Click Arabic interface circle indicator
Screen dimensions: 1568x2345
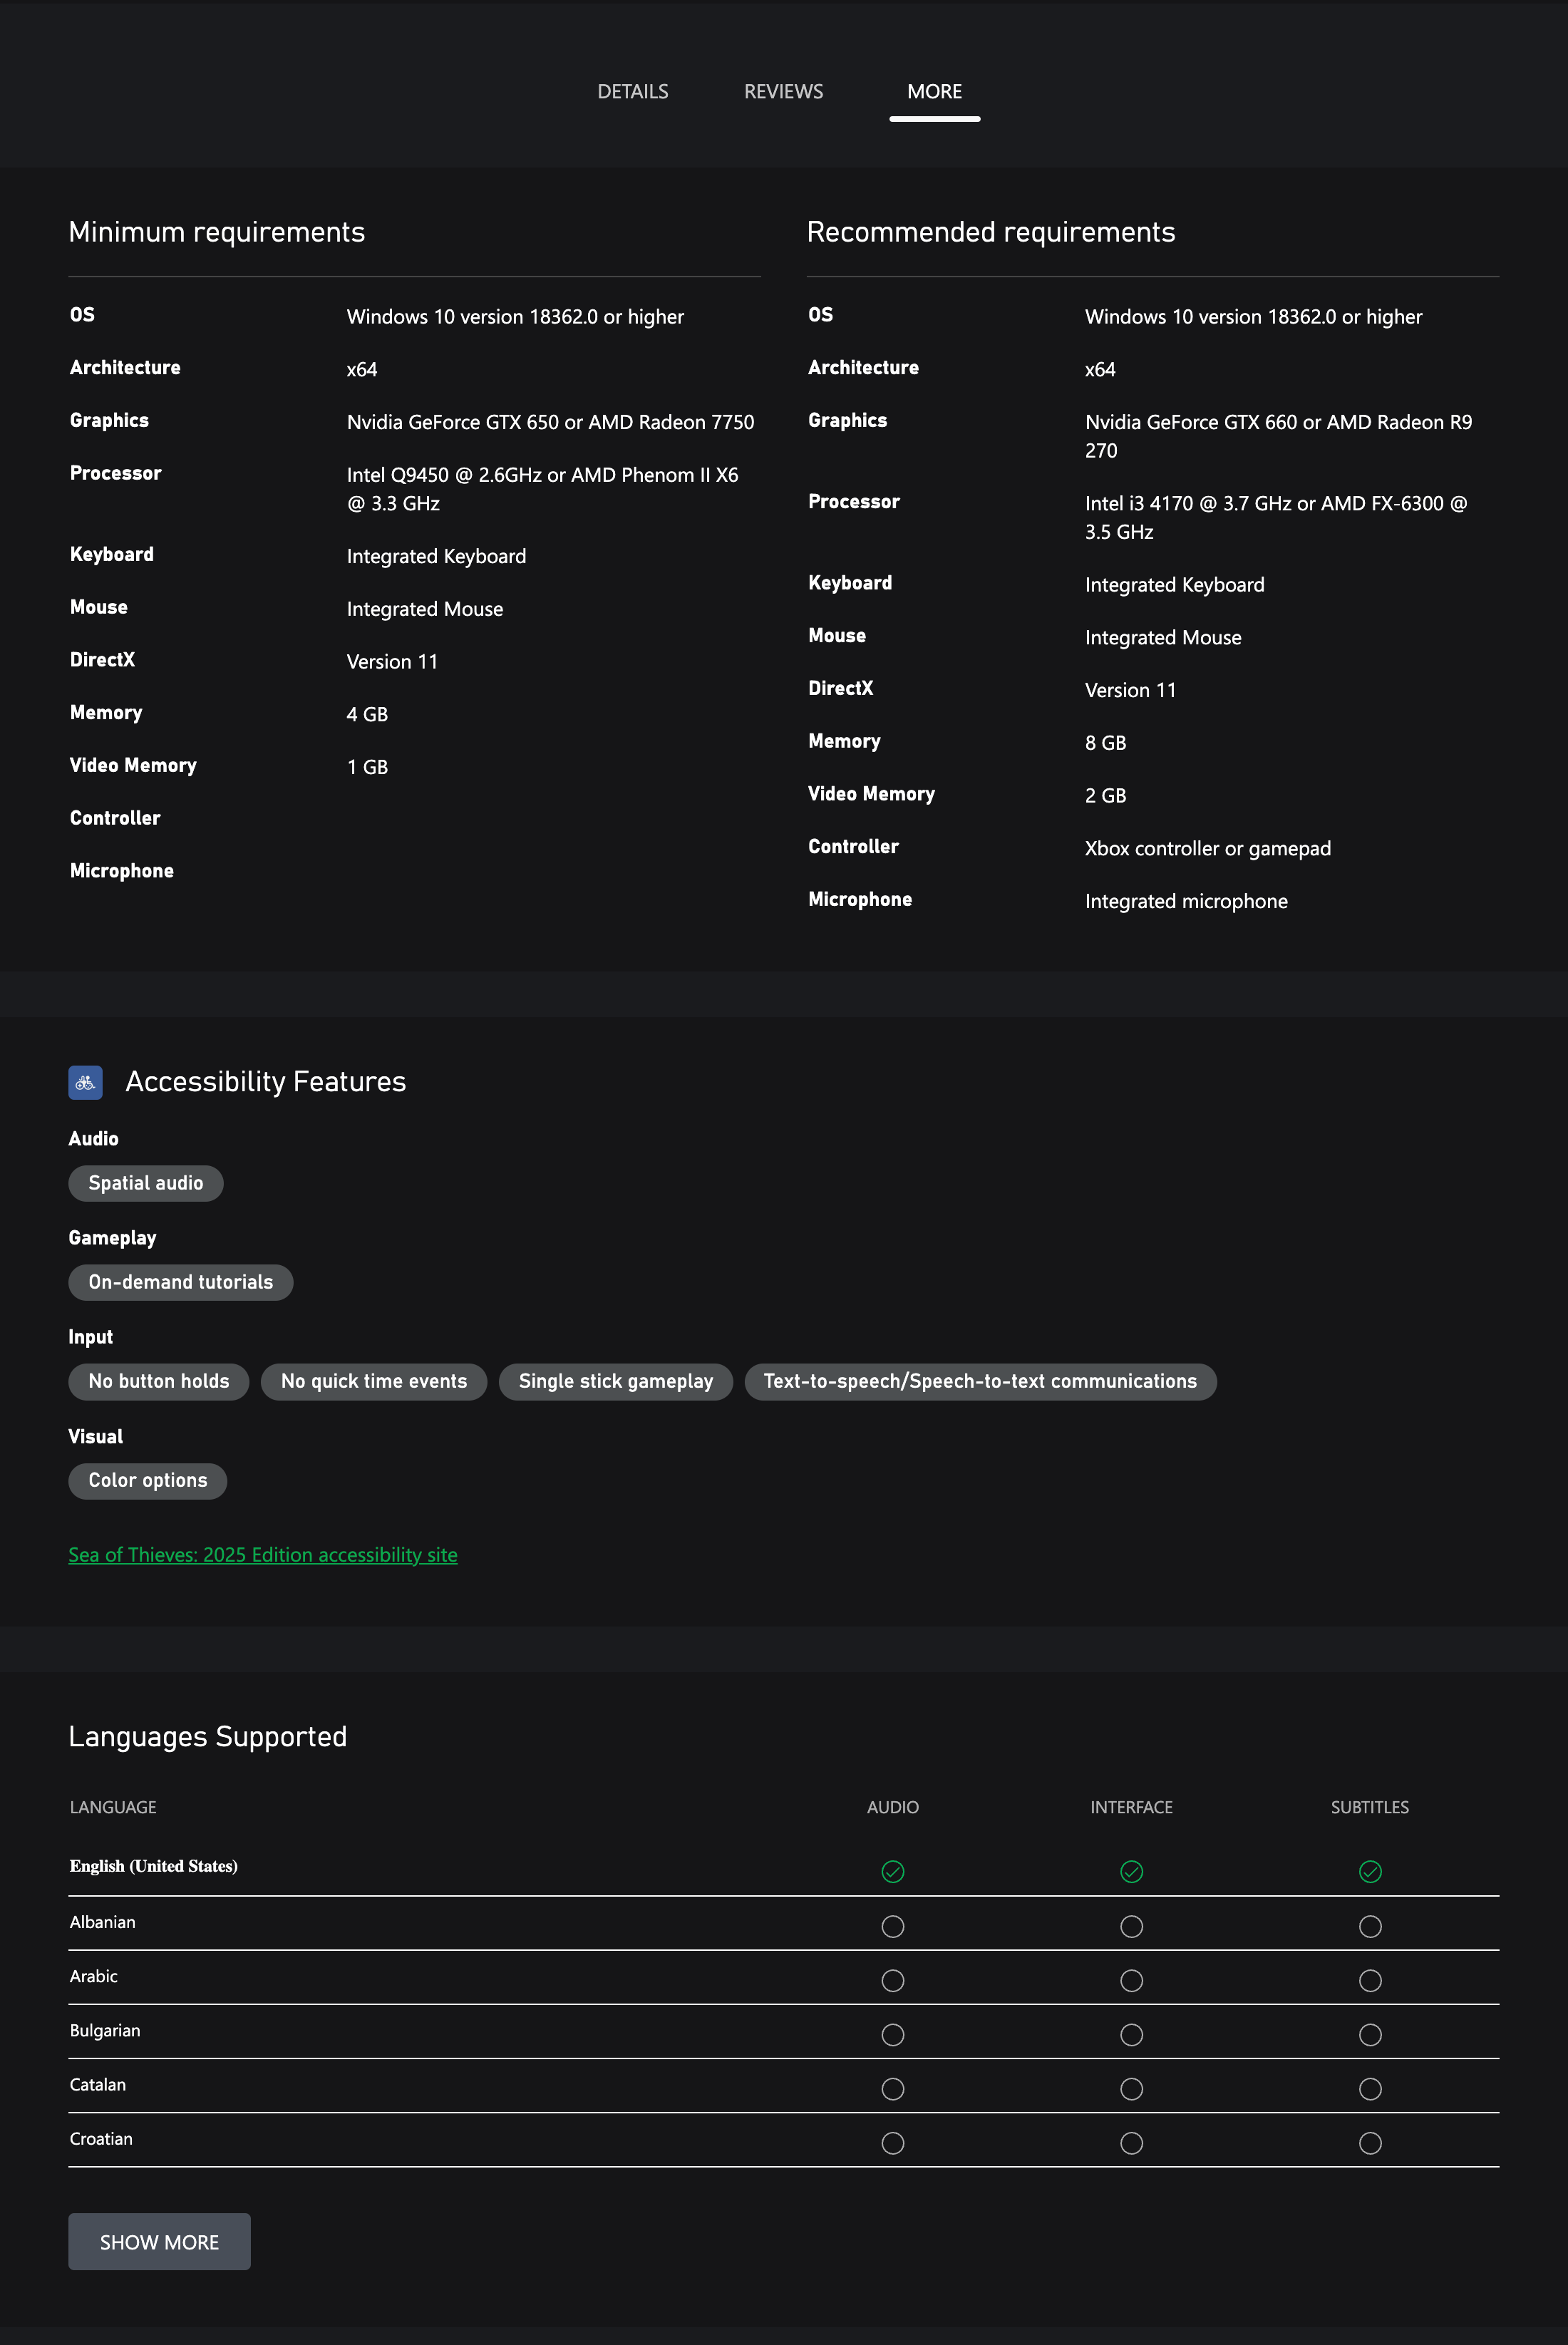[1131, 1980]
